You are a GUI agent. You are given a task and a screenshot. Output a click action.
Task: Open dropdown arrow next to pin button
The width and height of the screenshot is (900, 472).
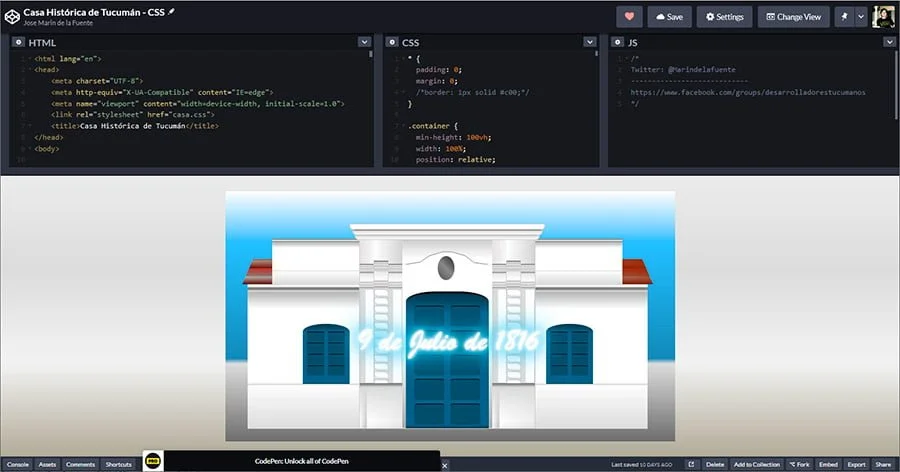click(860, 16)
